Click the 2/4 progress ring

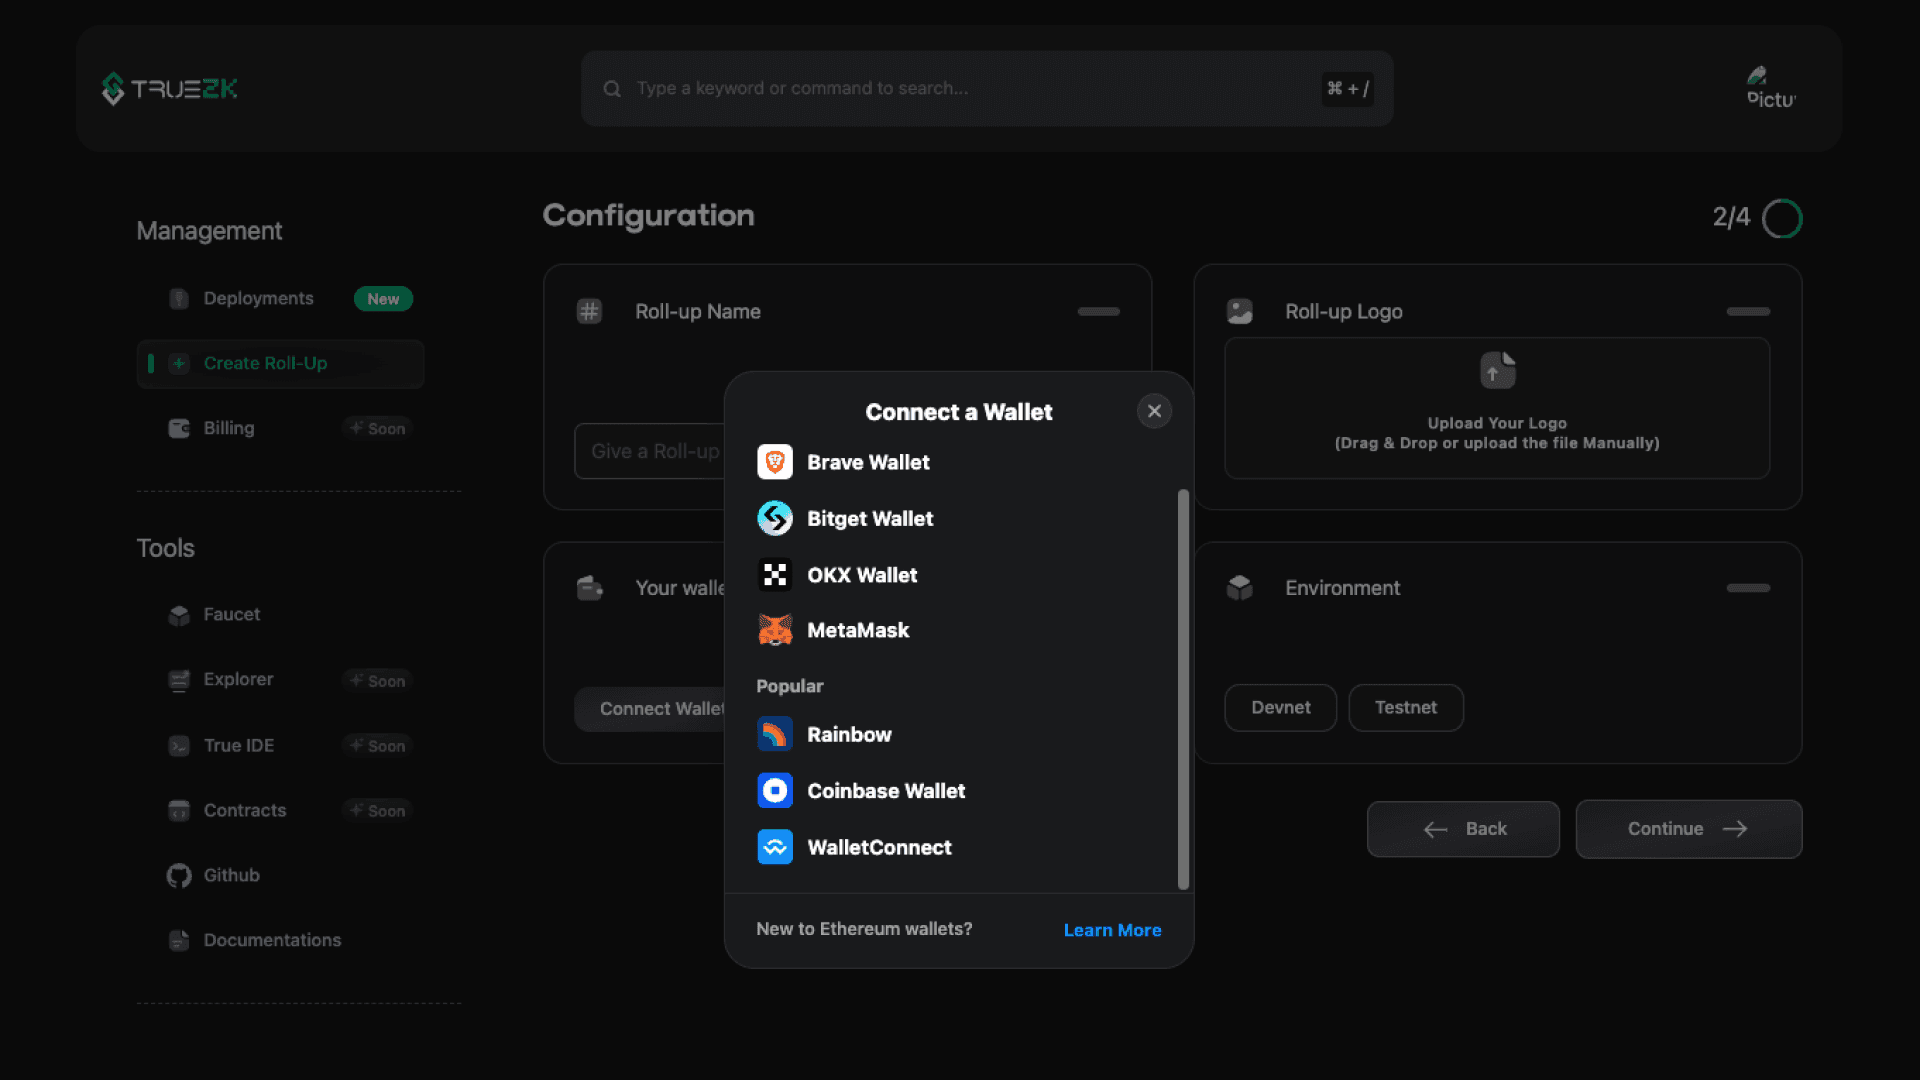point(1782,218)
